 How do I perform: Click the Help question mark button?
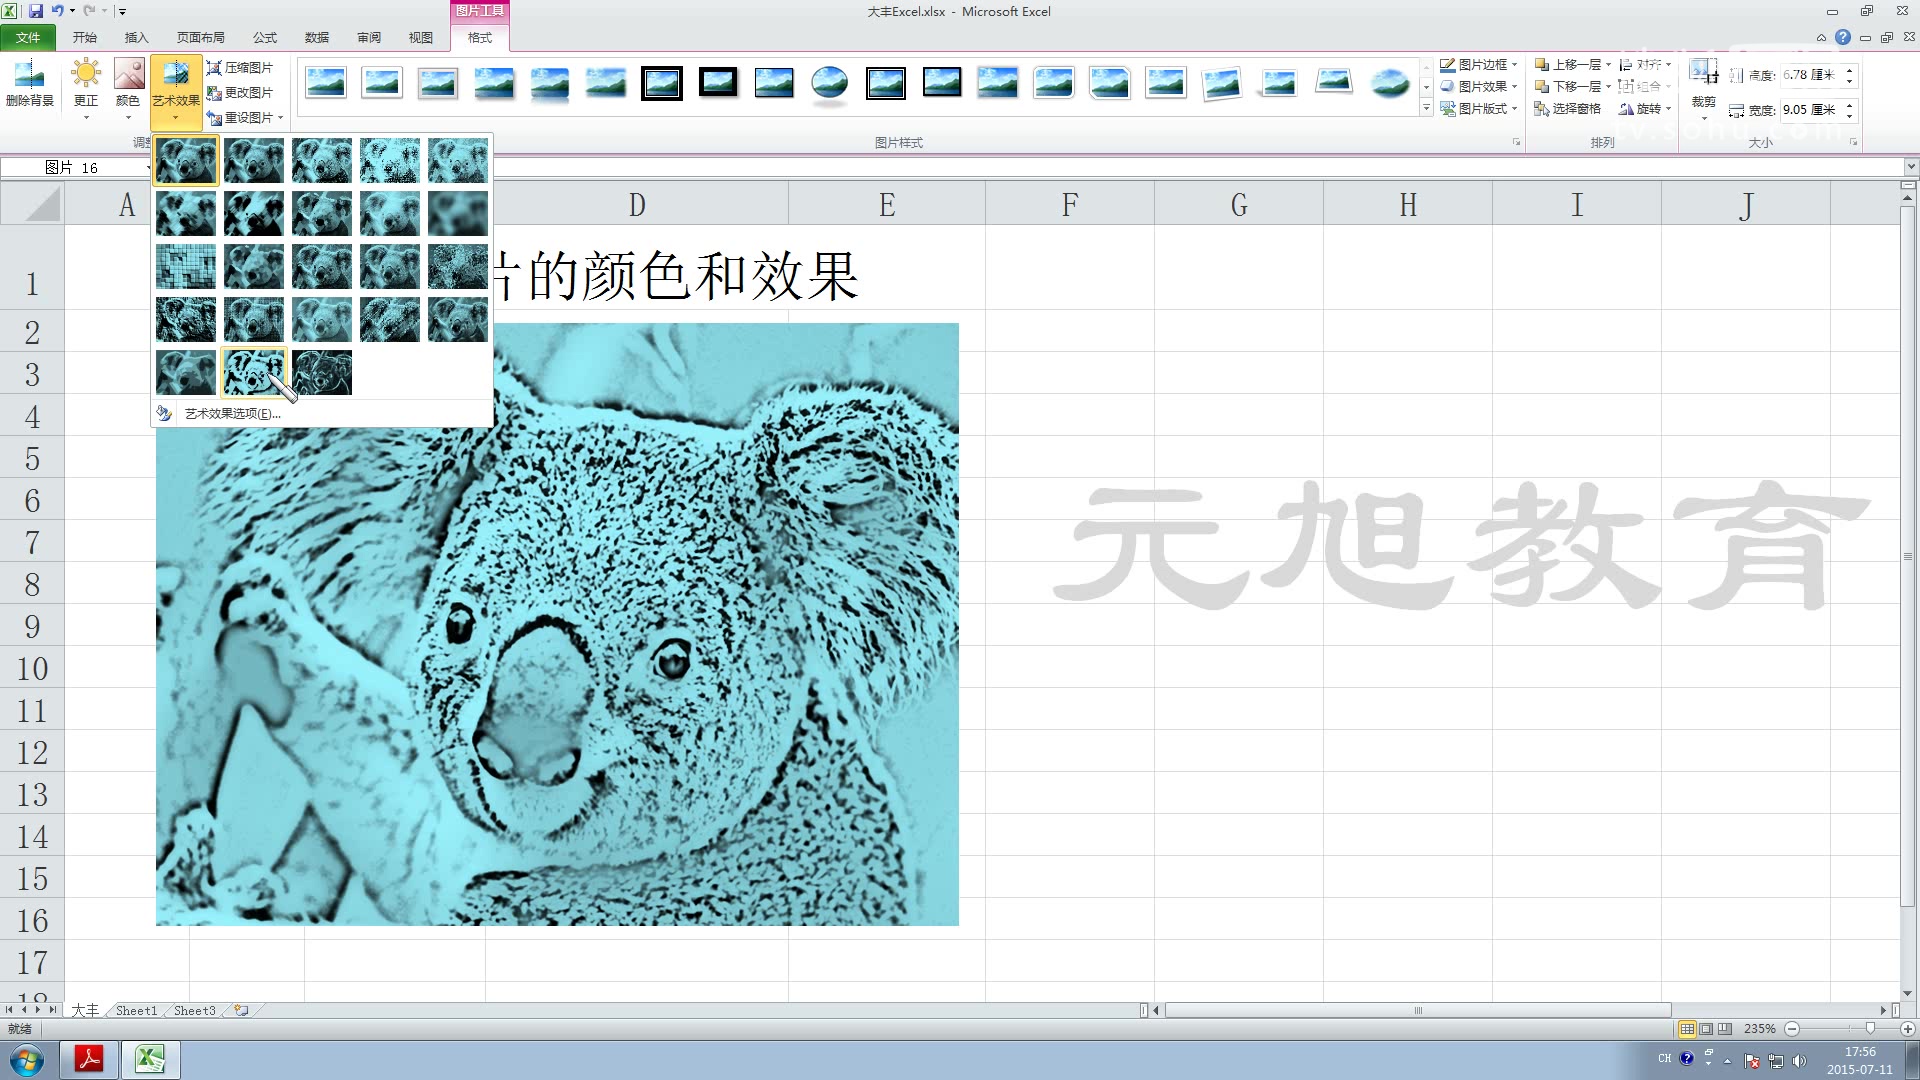[1843, 37]
